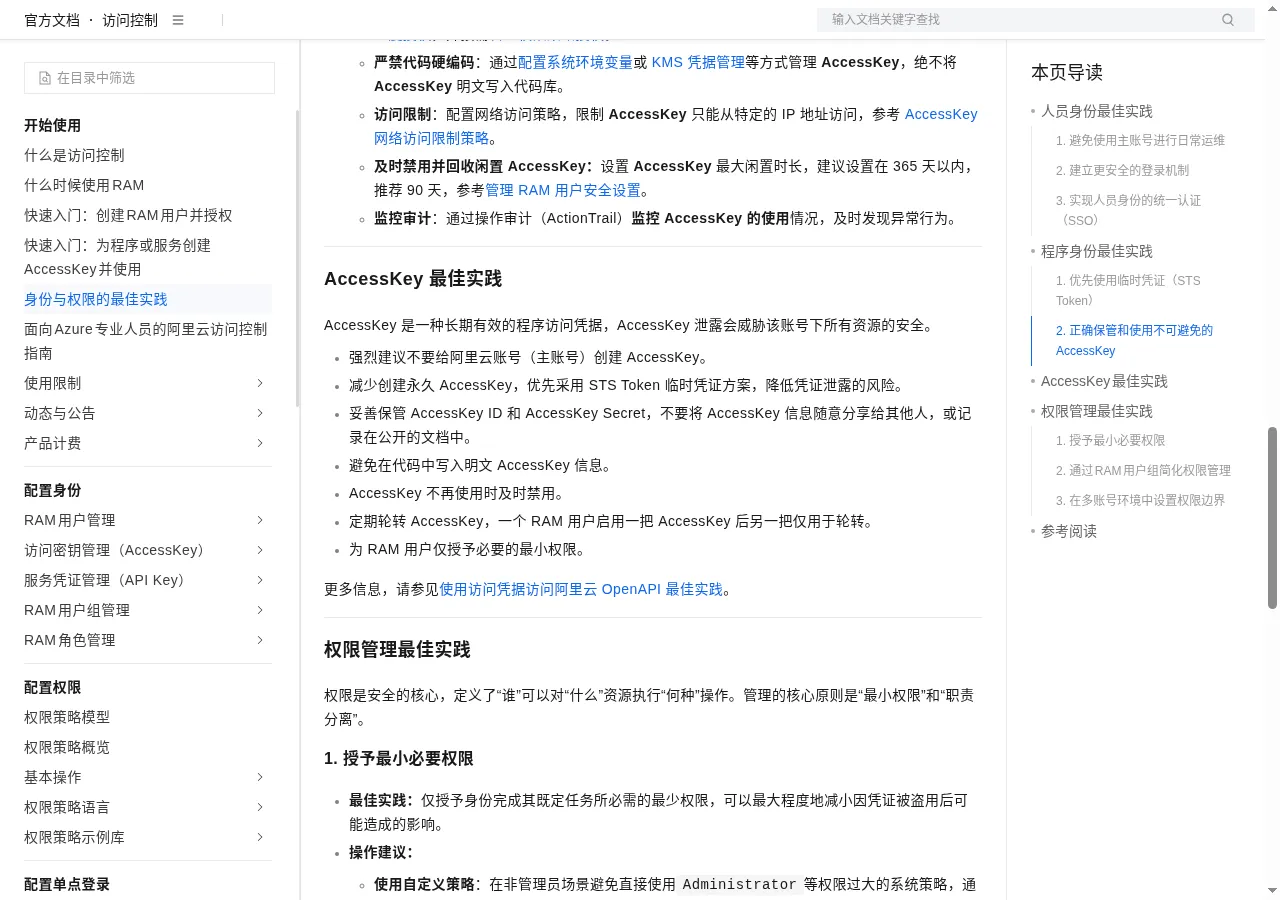This screenshot has height=900, width=1280.
Task: Expand 基本操作 under 配置权限
Action: [260, 777]
